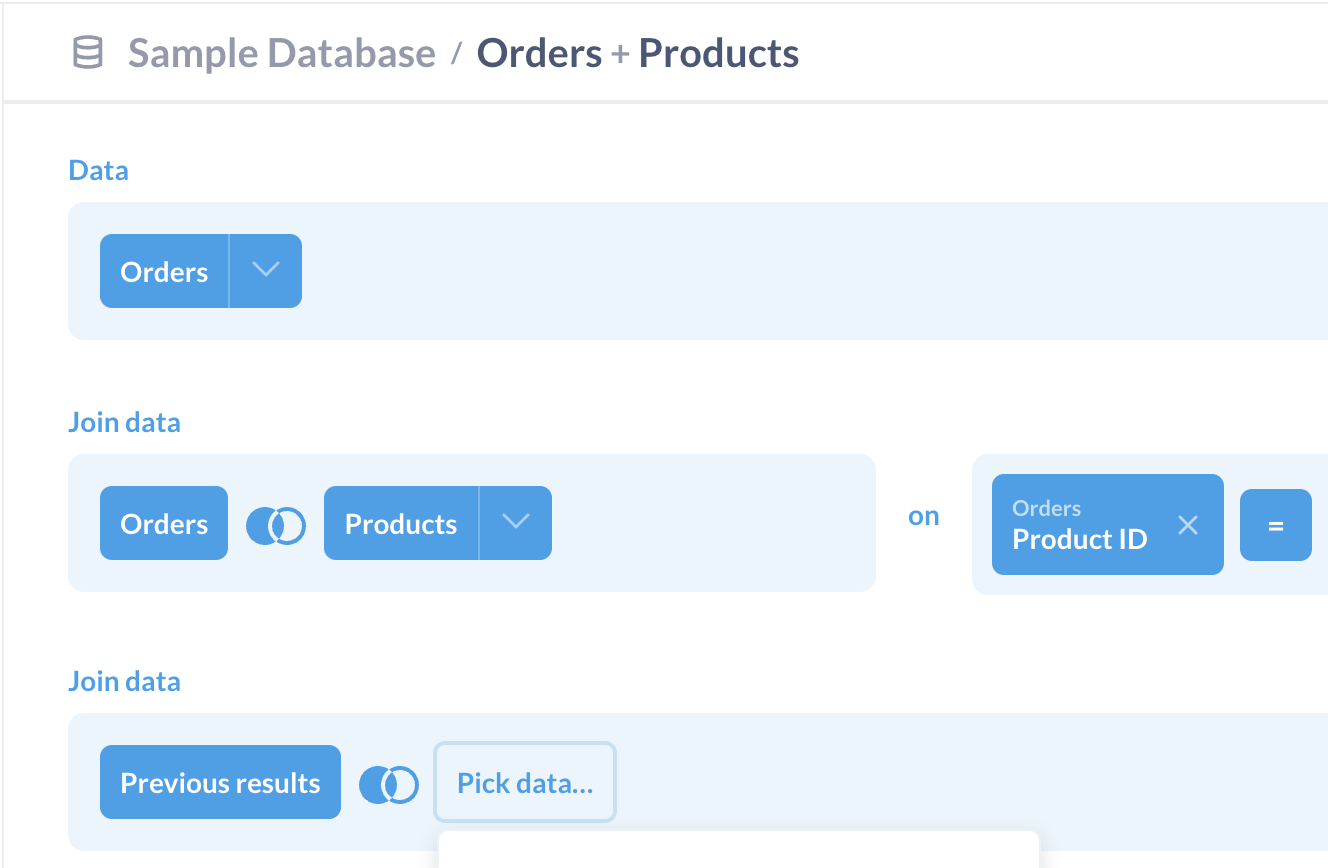Select the Orders table in the Data section
This screenshot has width=1328, height=868.
click(x=163, y=270)
